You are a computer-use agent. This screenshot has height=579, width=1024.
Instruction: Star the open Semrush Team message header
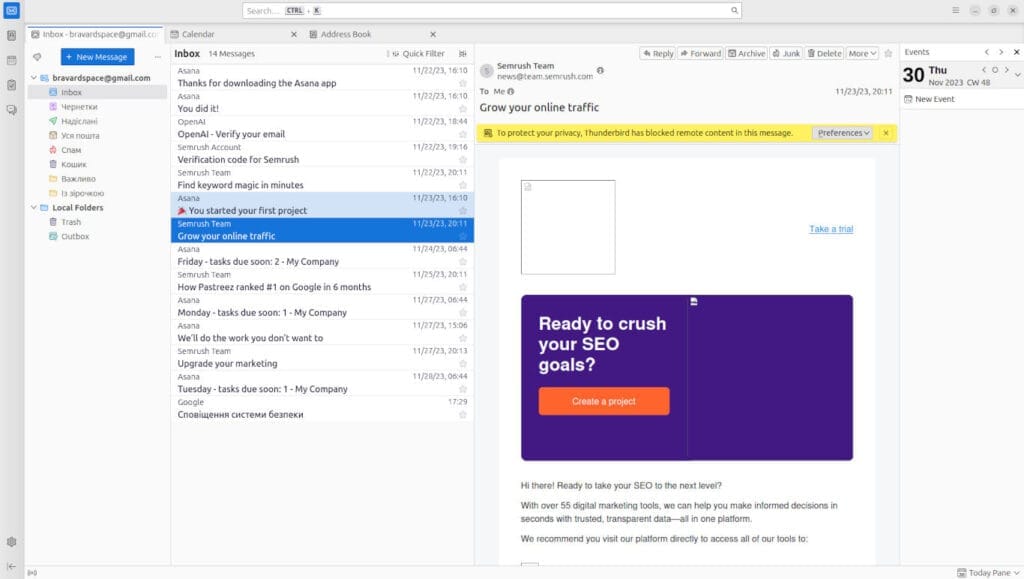pos(887,53)
